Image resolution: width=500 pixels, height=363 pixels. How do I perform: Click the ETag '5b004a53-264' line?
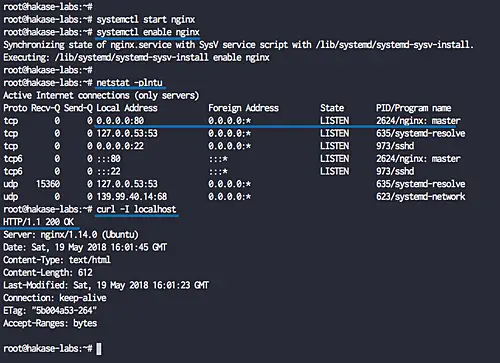click(x=50, y=311)
